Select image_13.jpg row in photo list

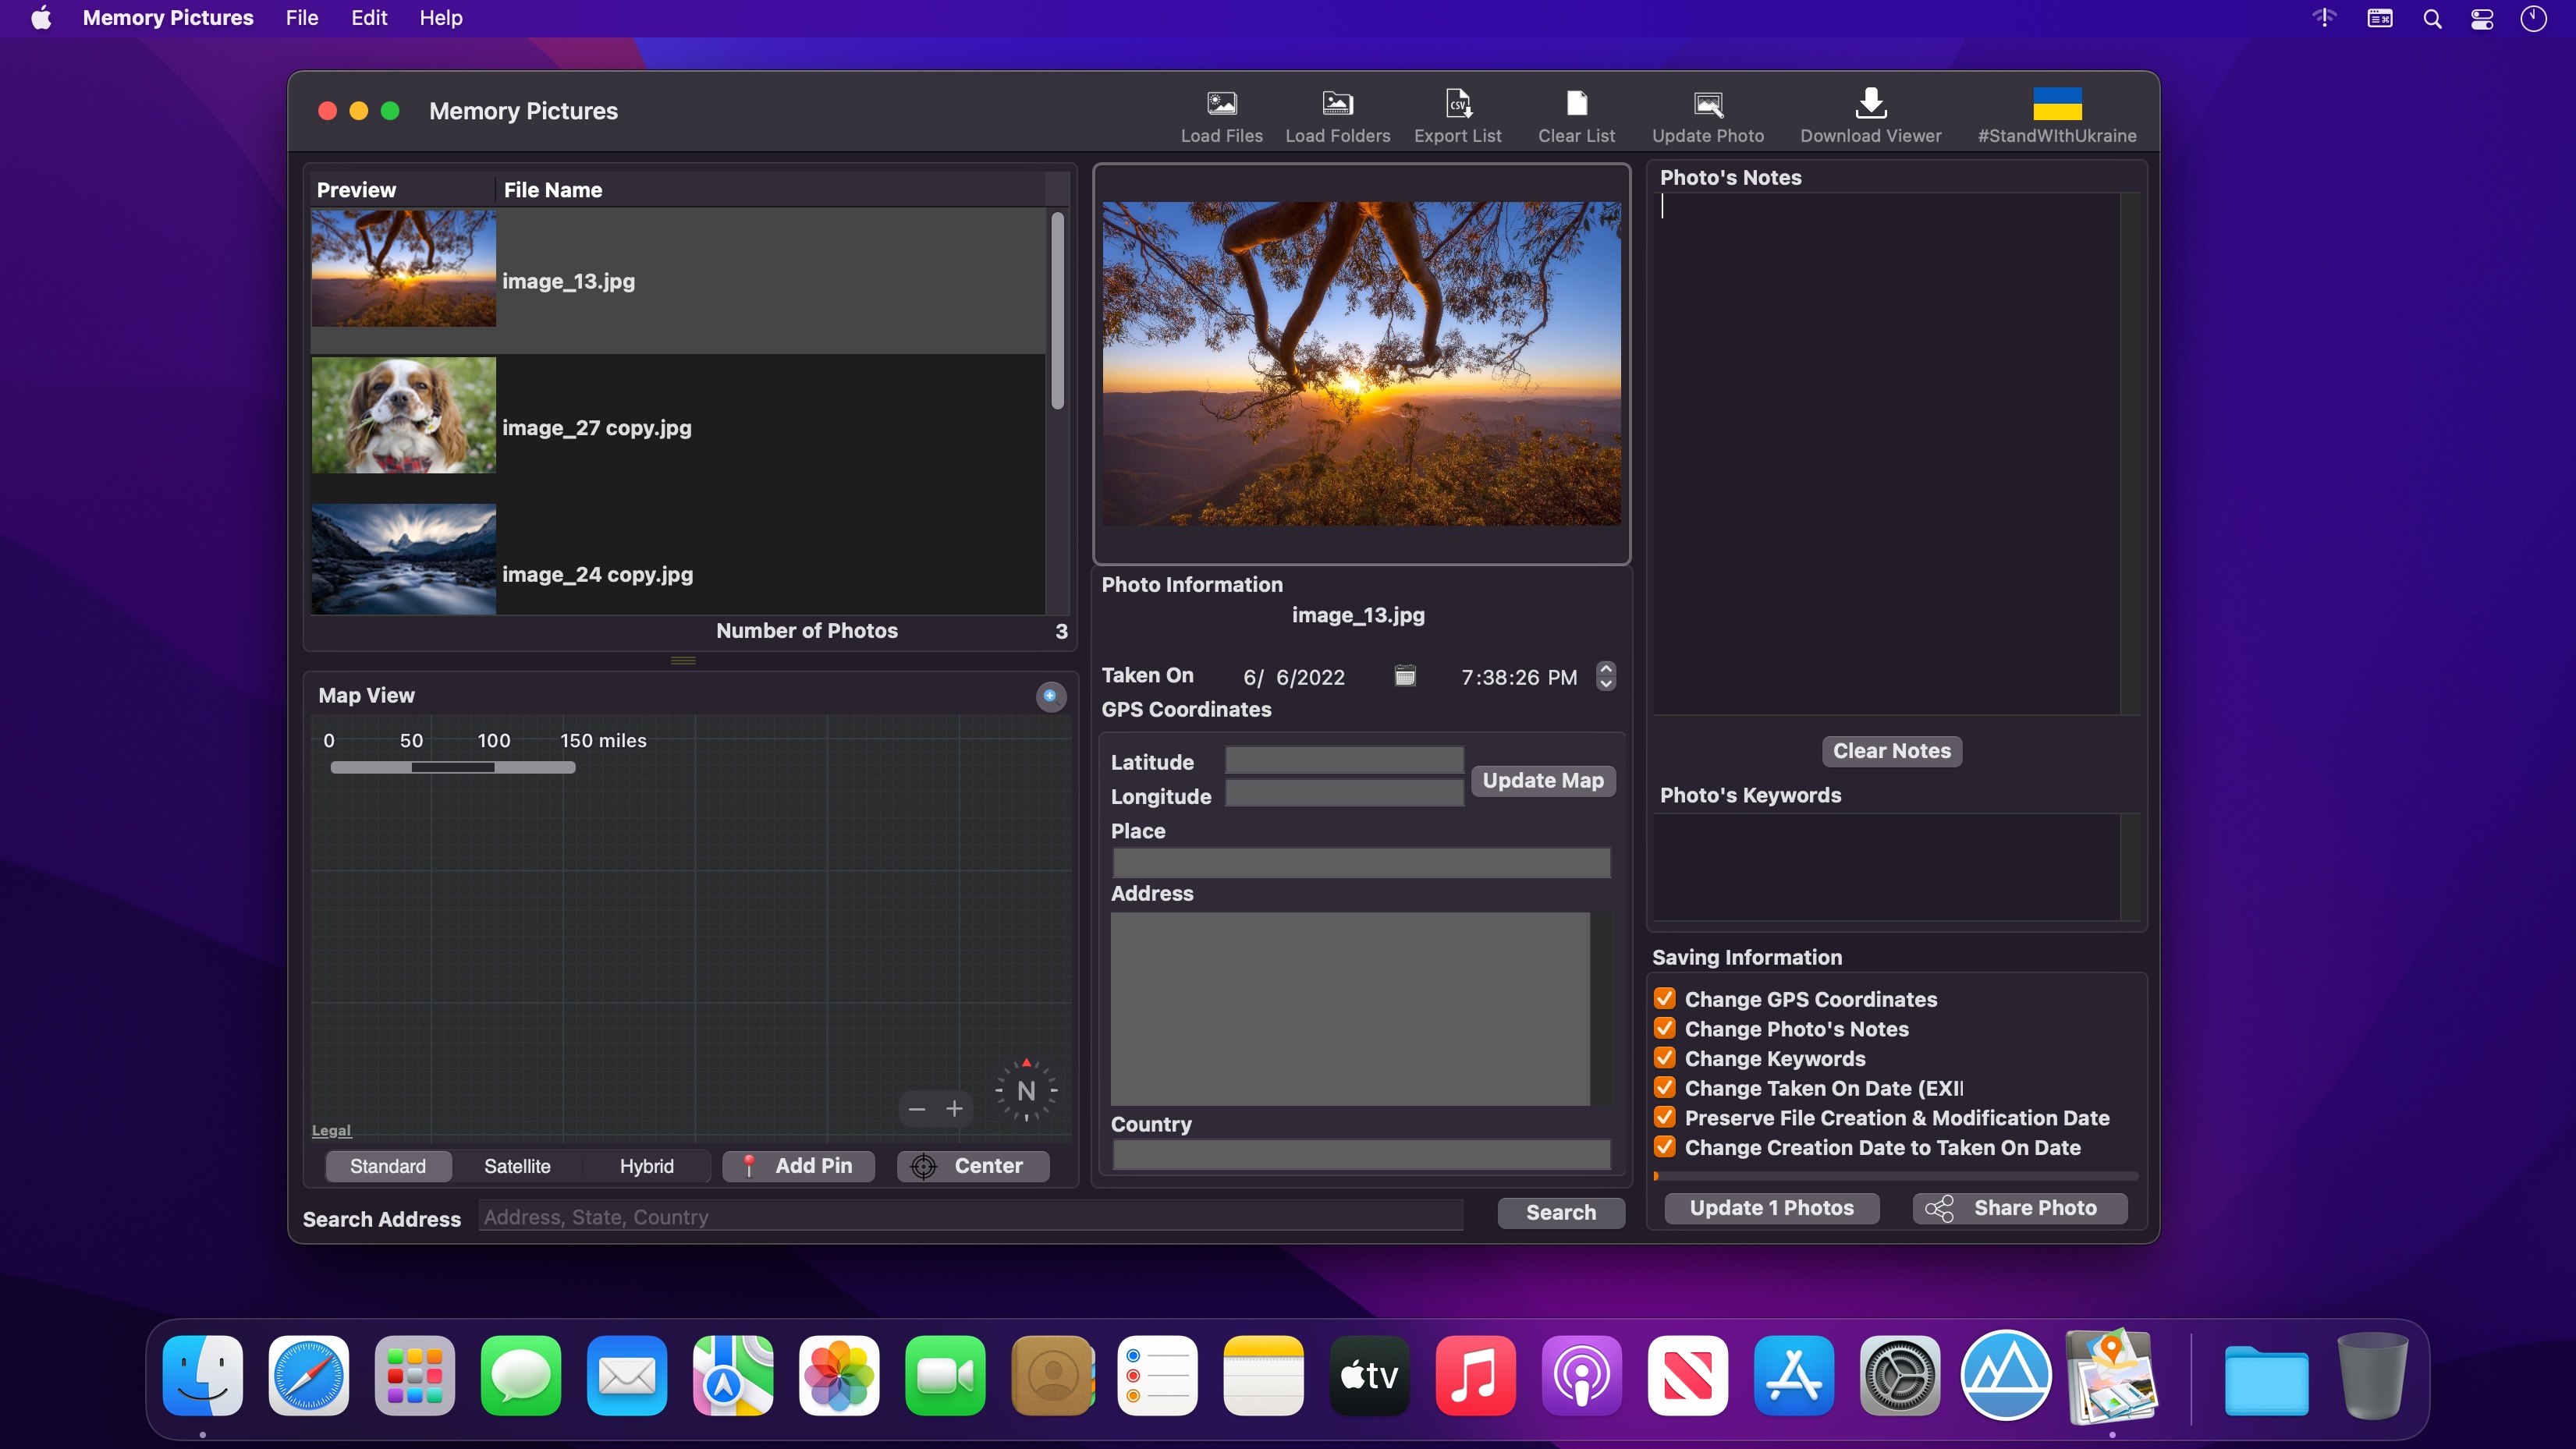(678, 281)
